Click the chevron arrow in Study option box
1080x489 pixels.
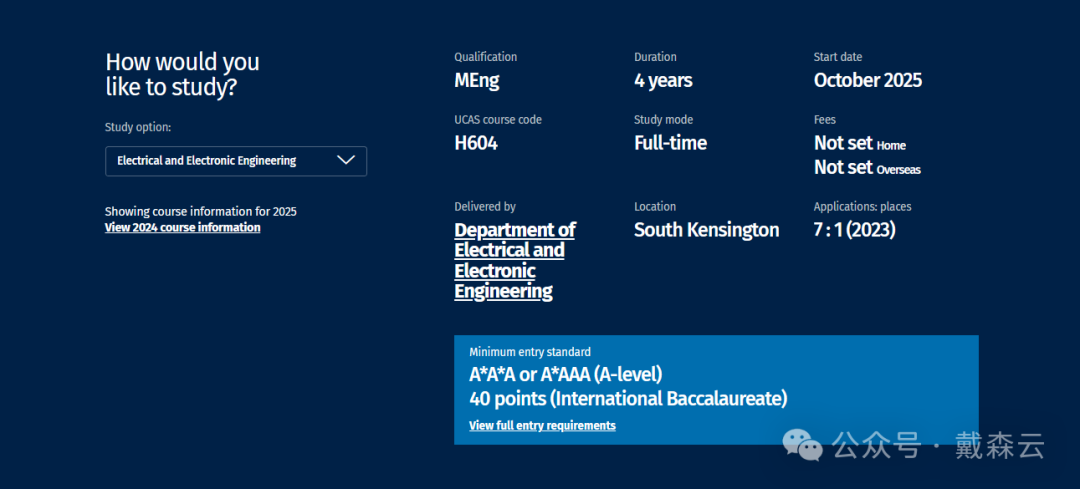(346, 160)
